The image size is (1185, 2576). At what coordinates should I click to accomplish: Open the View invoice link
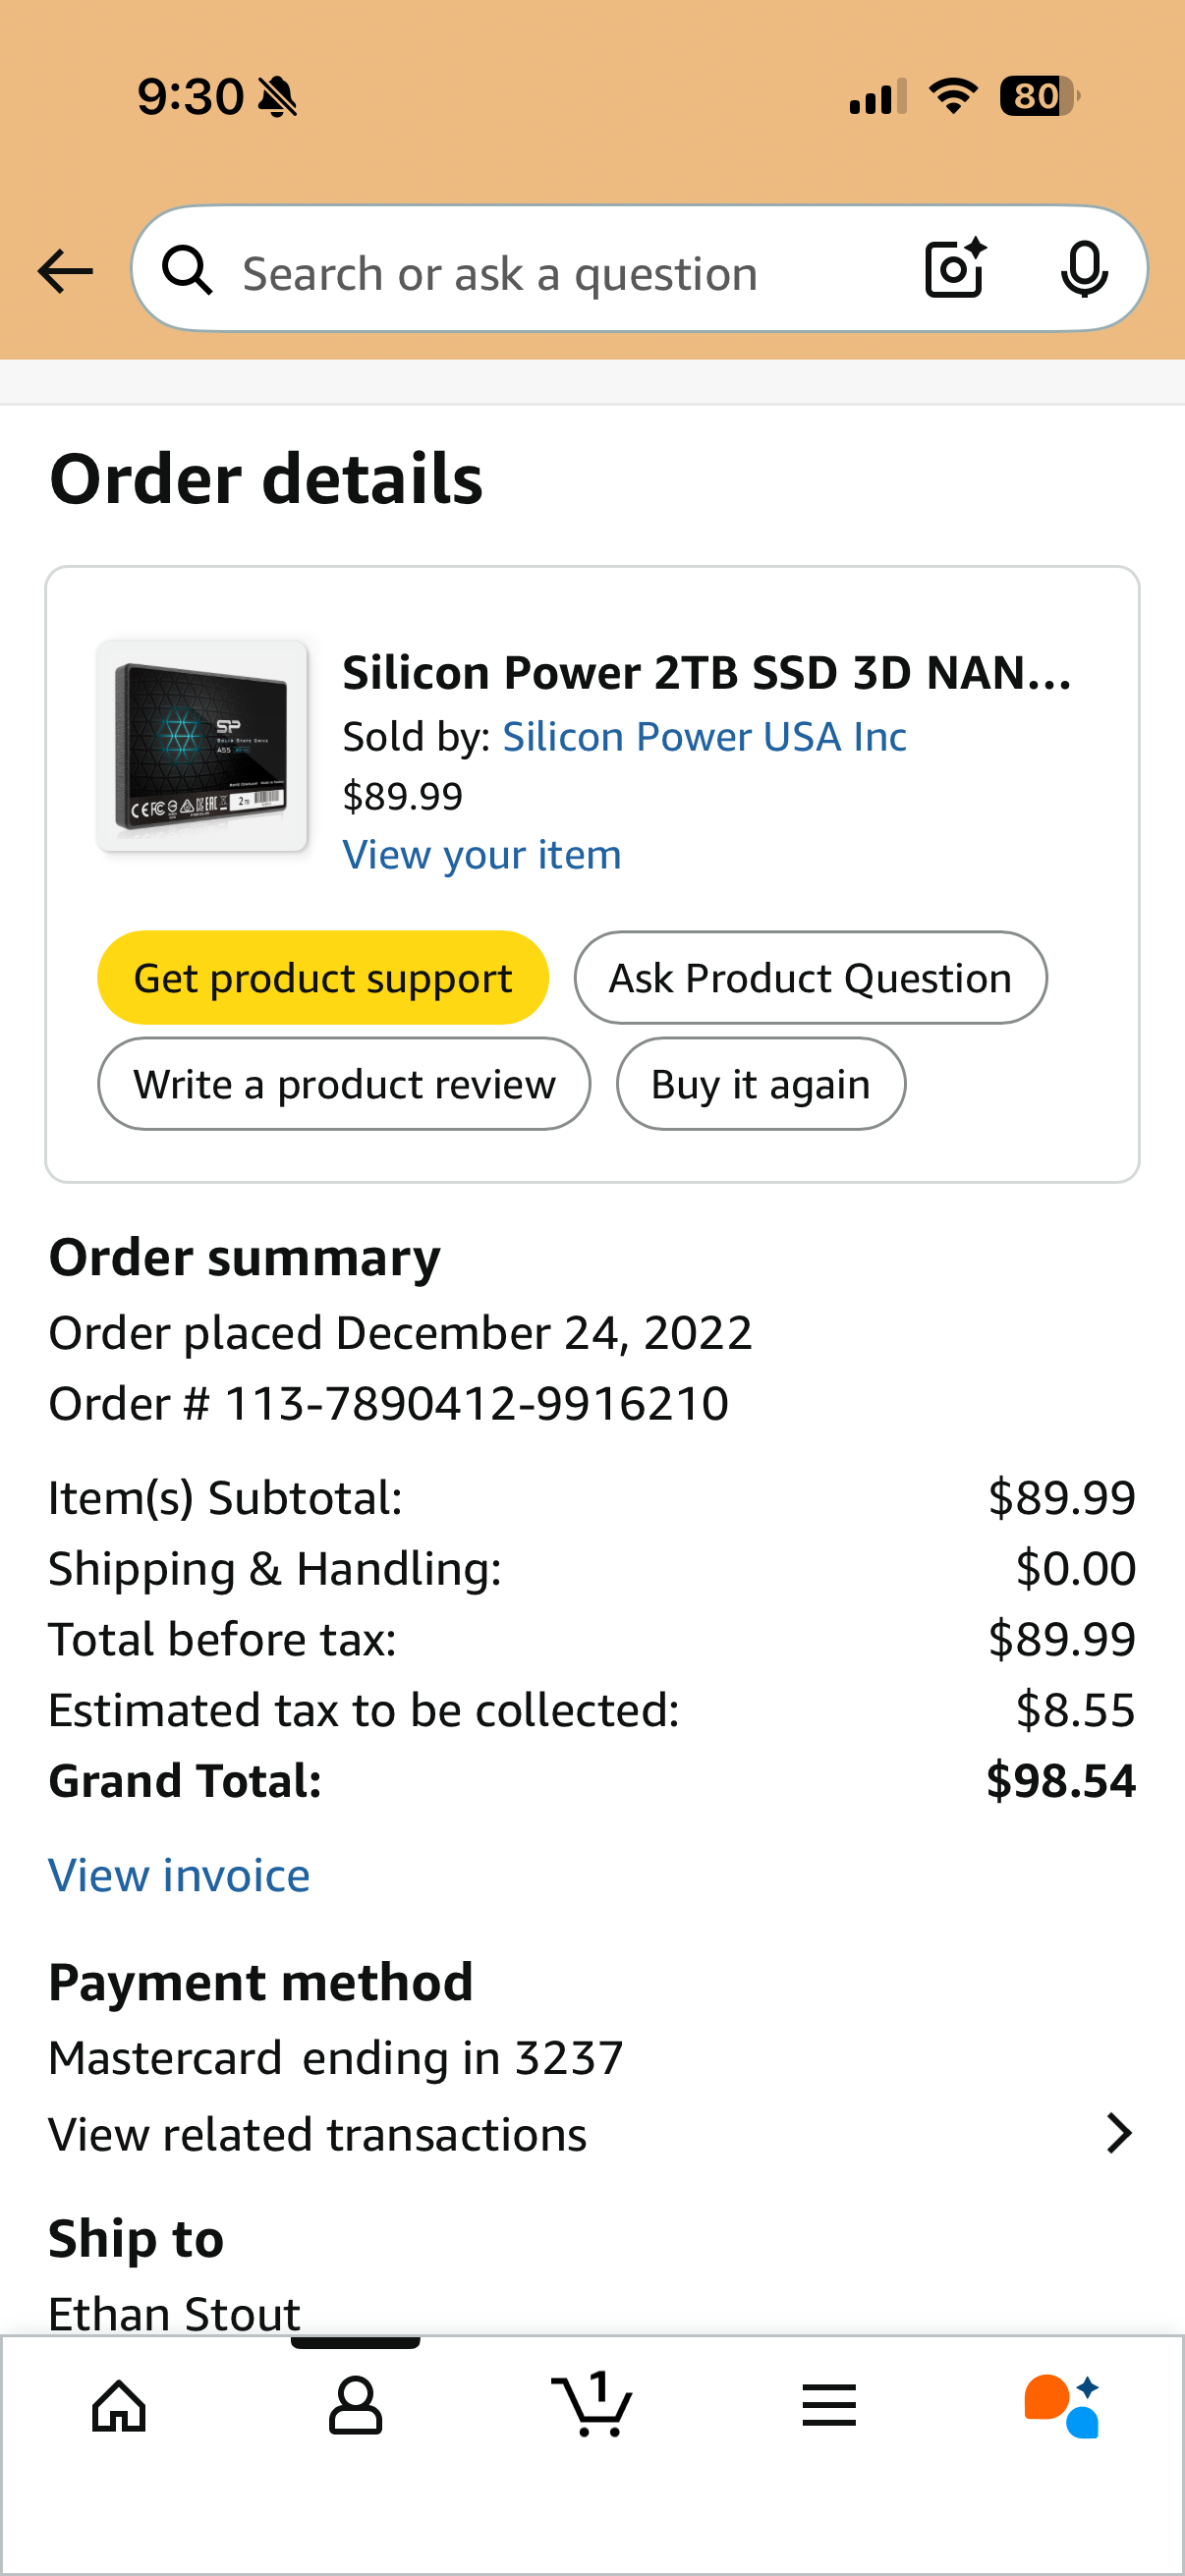point(179,1875)
